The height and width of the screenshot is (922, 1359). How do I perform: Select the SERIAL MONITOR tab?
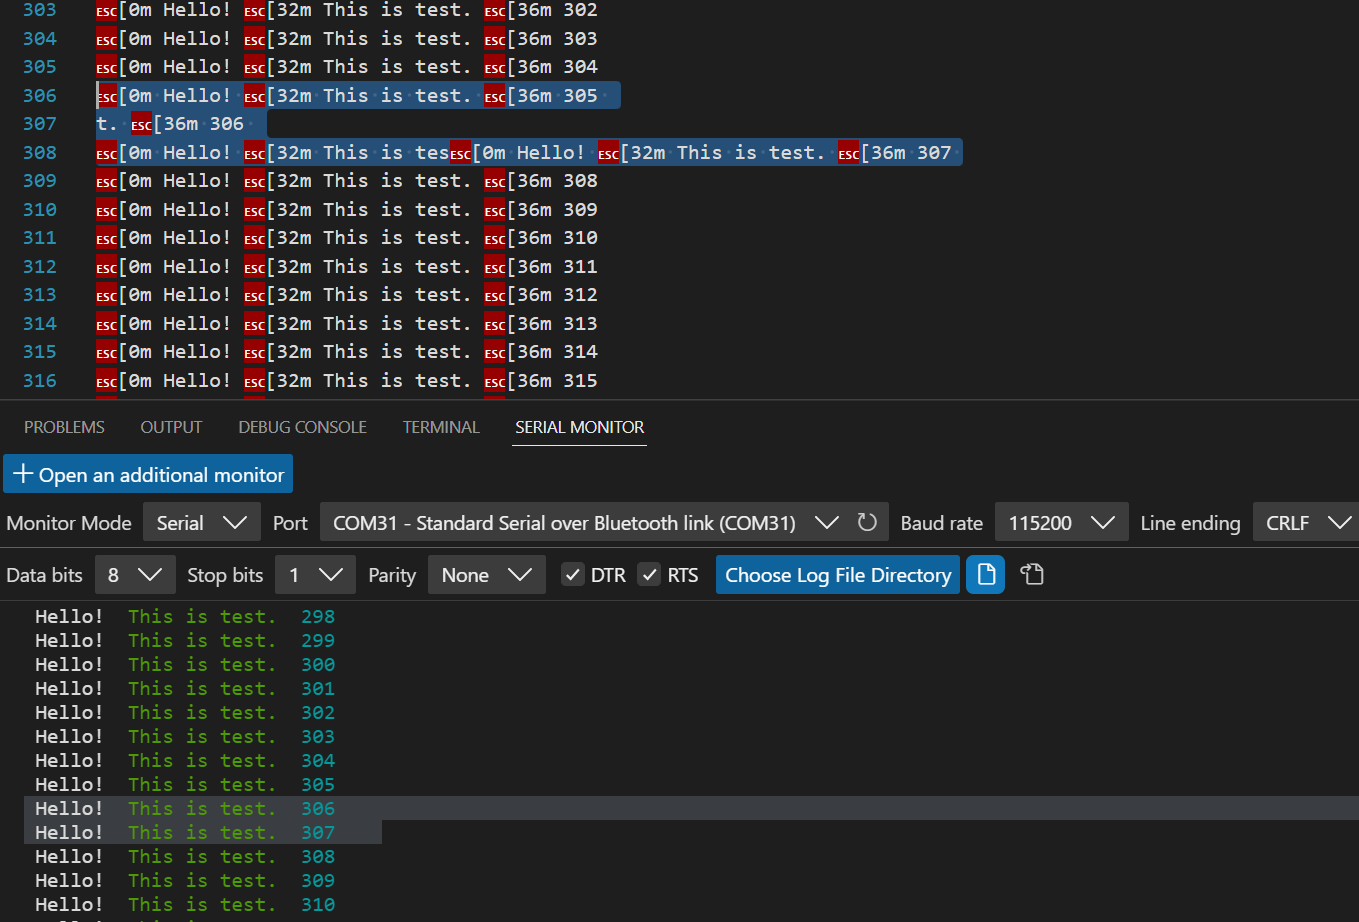click(x=579, y=427)
